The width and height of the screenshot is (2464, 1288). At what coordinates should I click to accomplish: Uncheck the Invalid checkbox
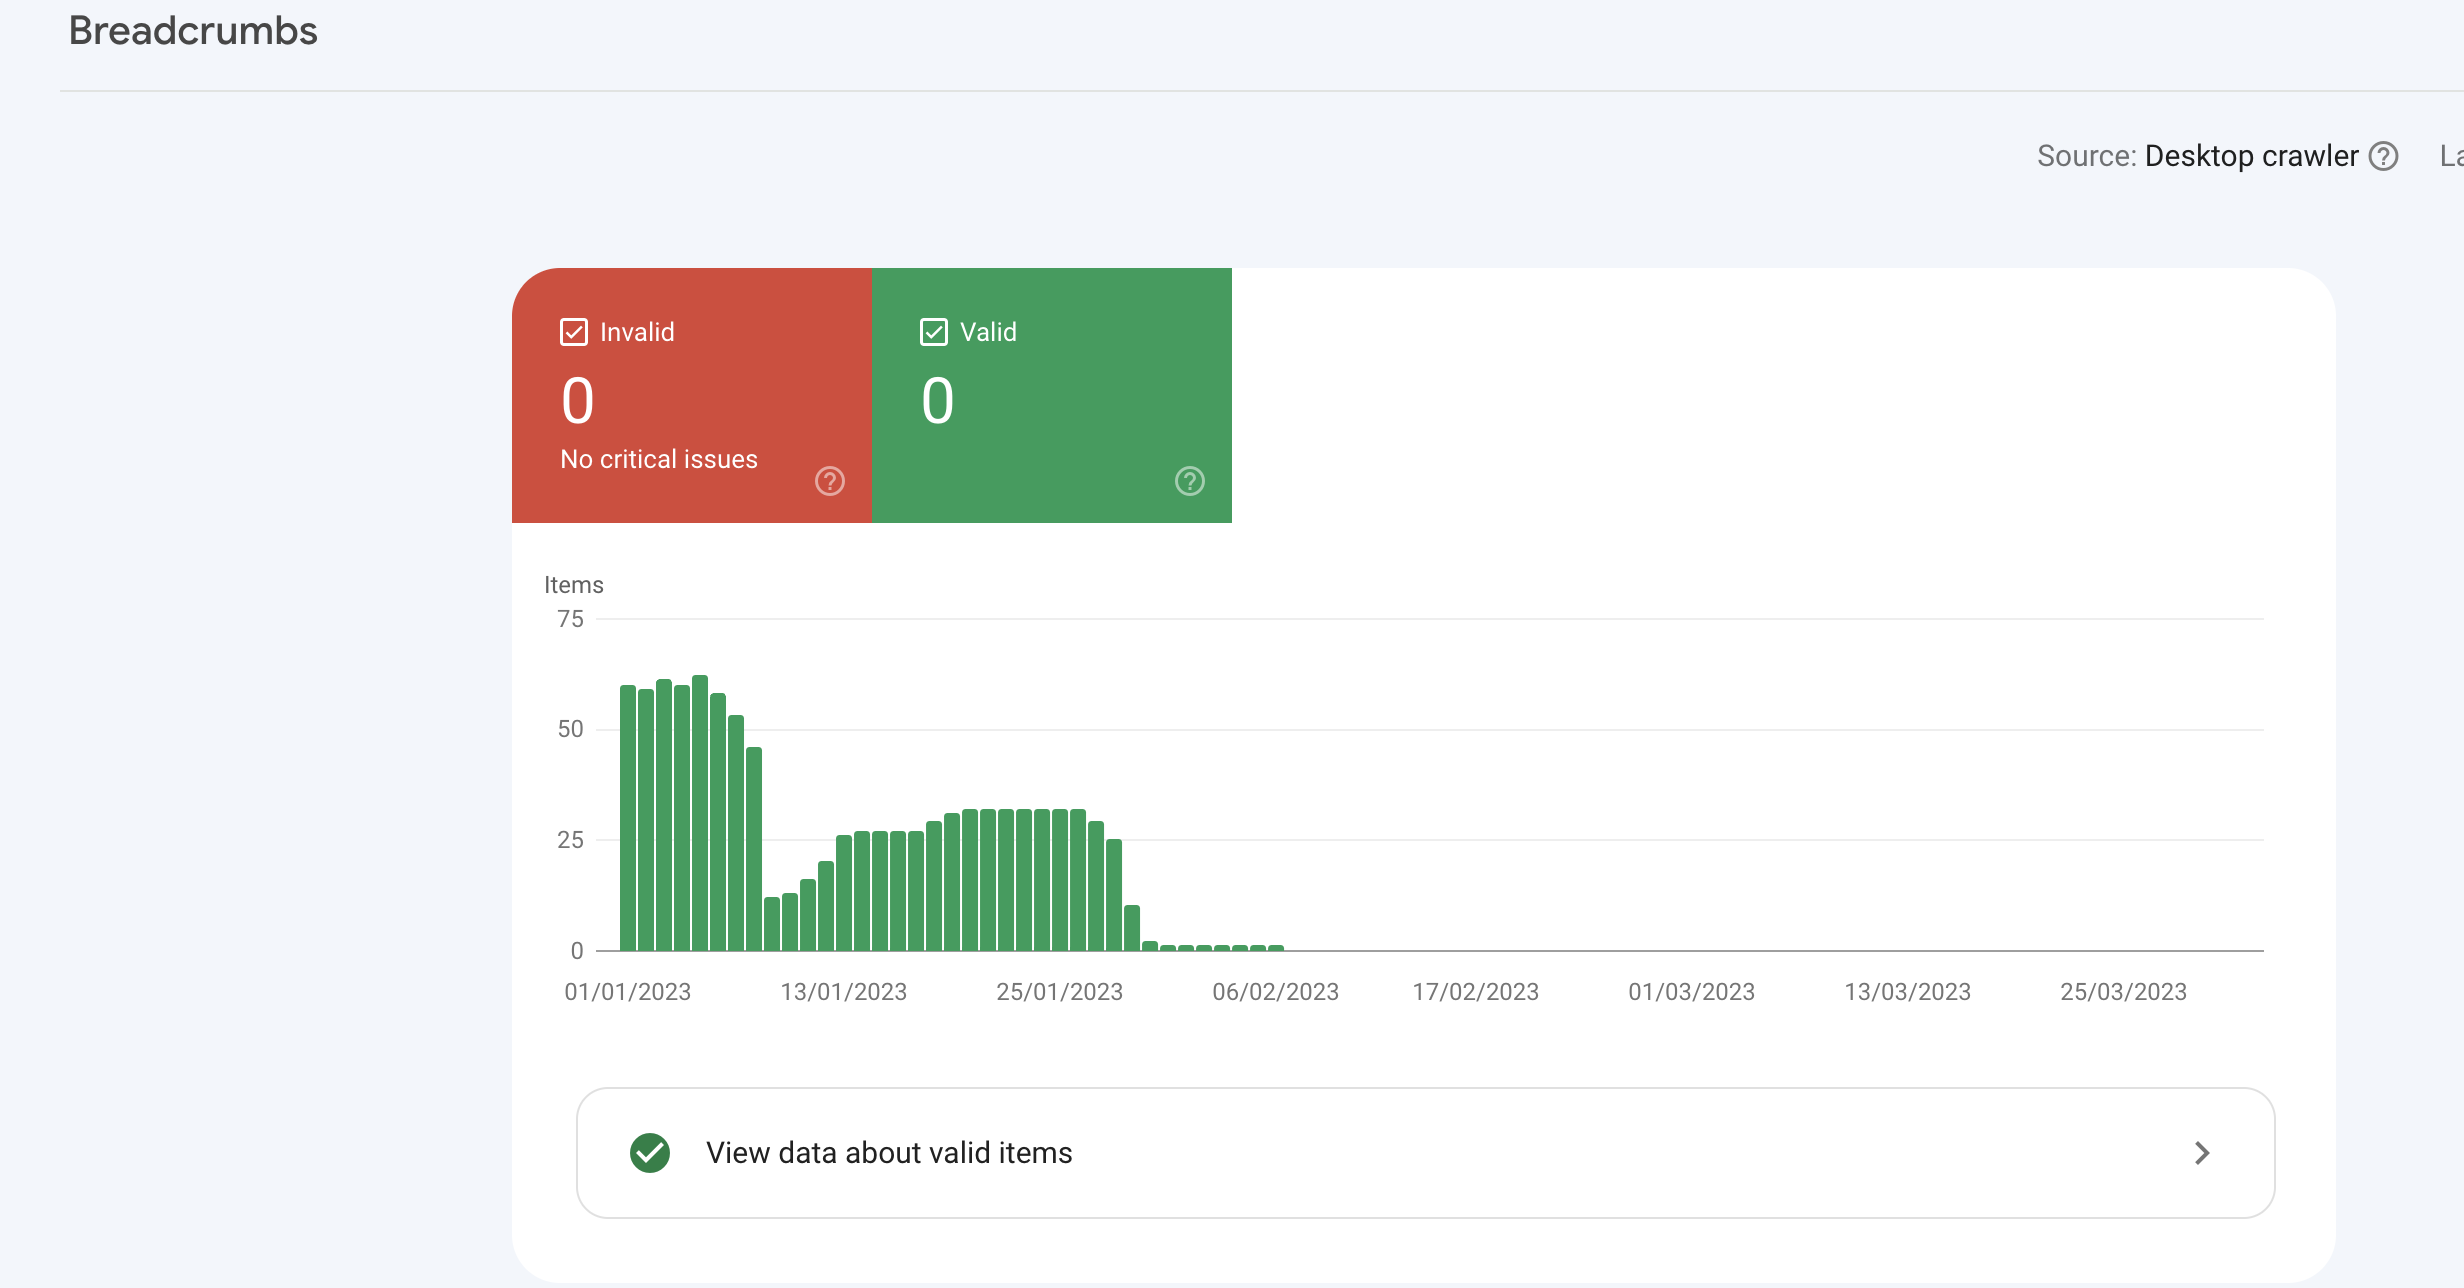[x=574, y=332]
